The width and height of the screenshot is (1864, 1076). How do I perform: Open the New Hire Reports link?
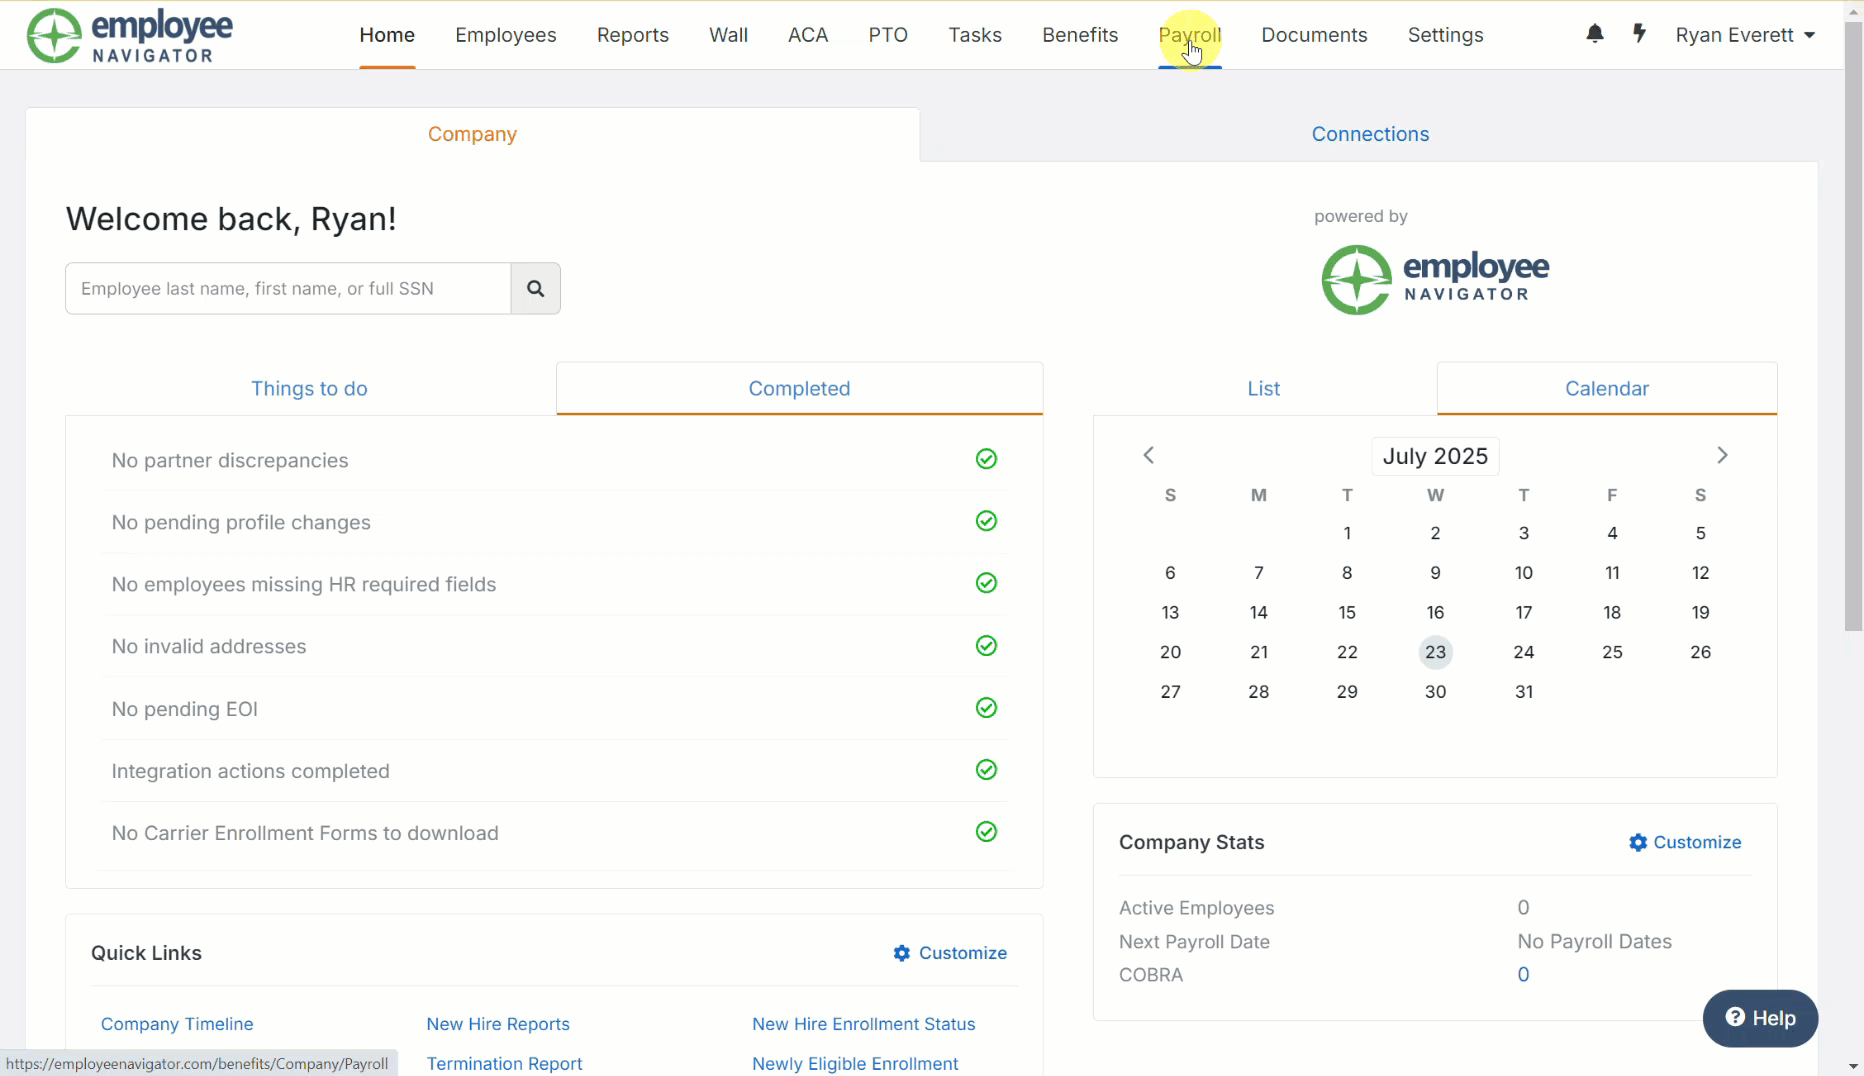[498, 1024]
